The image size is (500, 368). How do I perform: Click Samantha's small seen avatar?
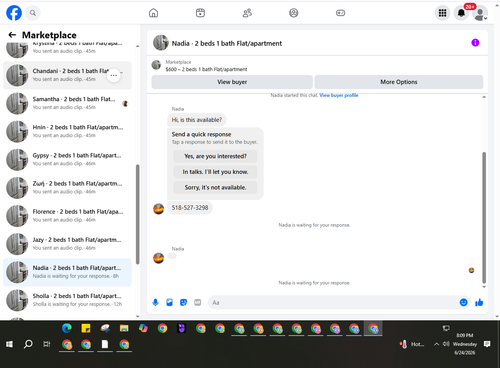coord(125,104)
